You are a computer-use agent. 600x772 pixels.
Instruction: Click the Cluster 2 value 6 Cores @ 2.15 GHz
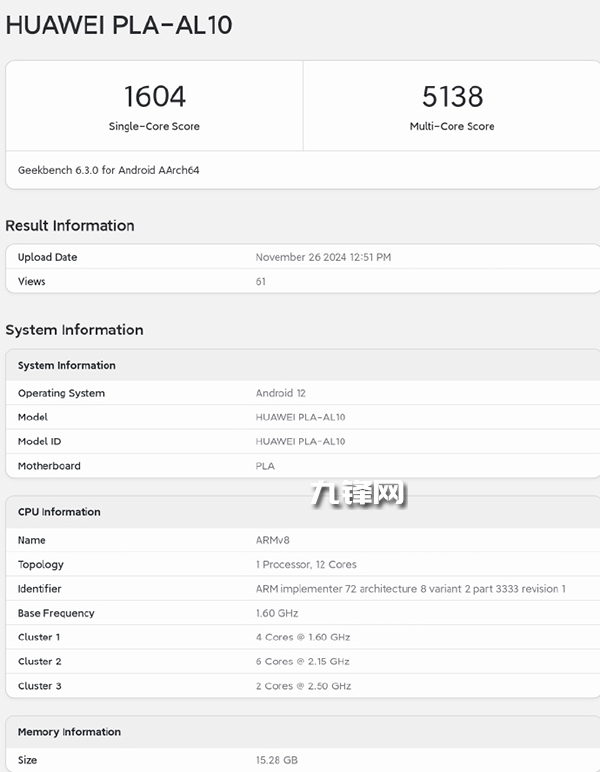303,661
